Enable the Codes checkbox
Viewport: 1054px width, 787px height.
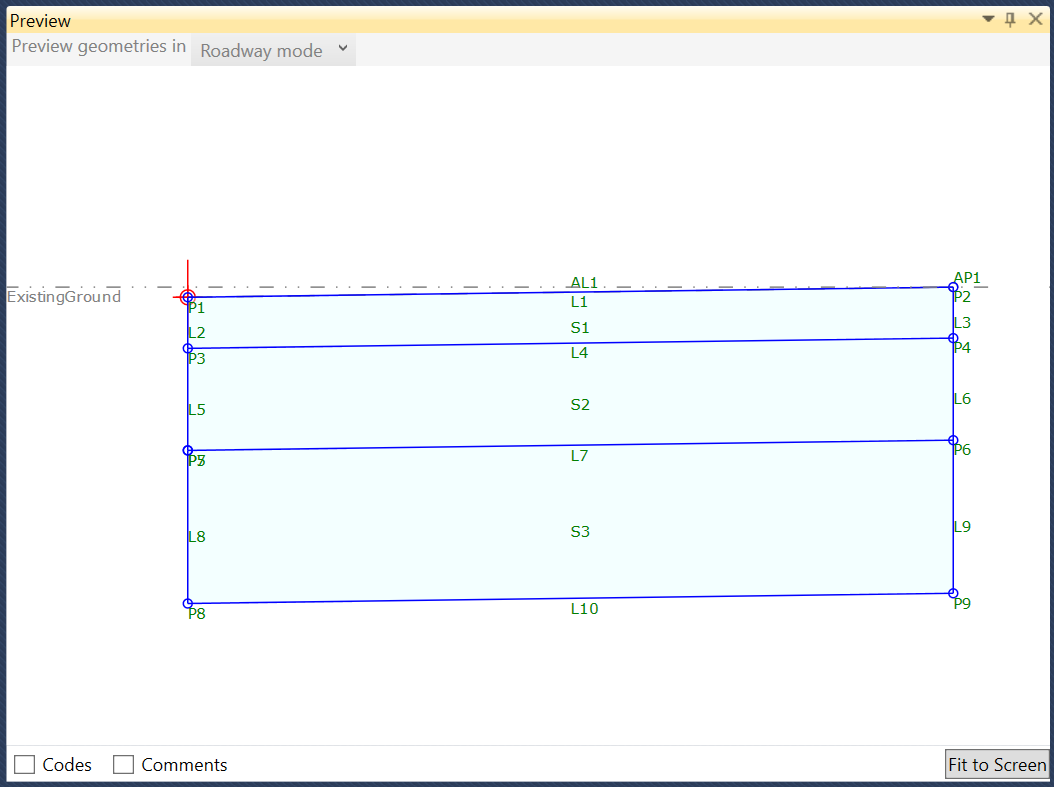click(24, 764)
